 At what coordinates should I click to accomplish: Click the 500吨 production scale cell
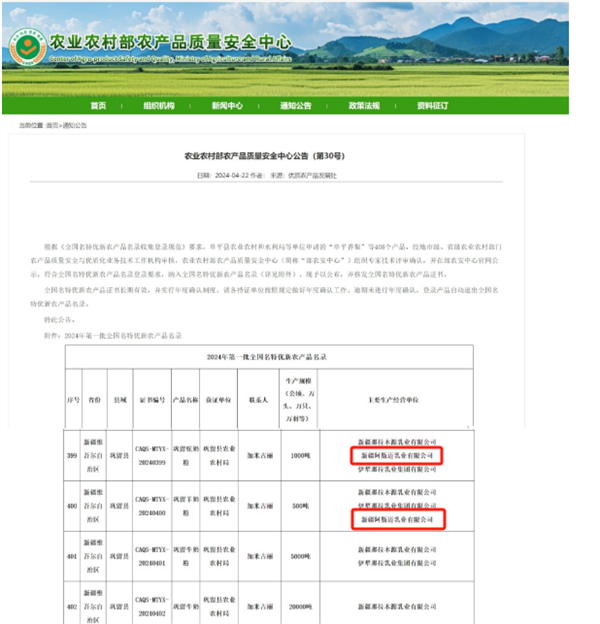click(x=300, y=506)
